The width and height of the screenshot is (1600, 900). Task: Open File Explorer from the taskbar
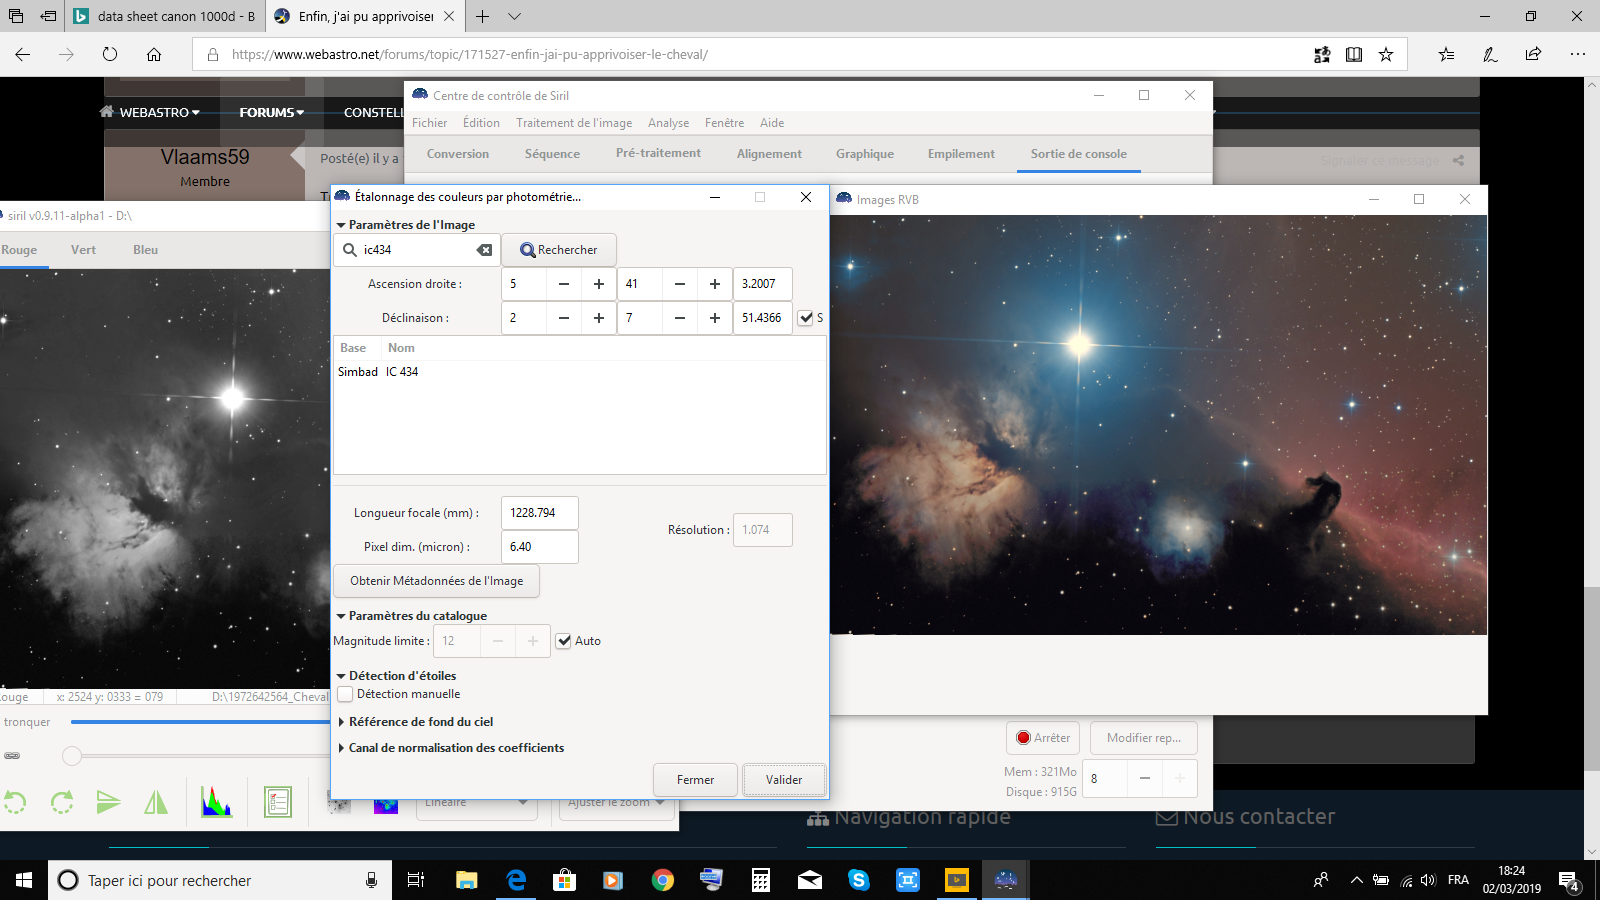(466, 880)
